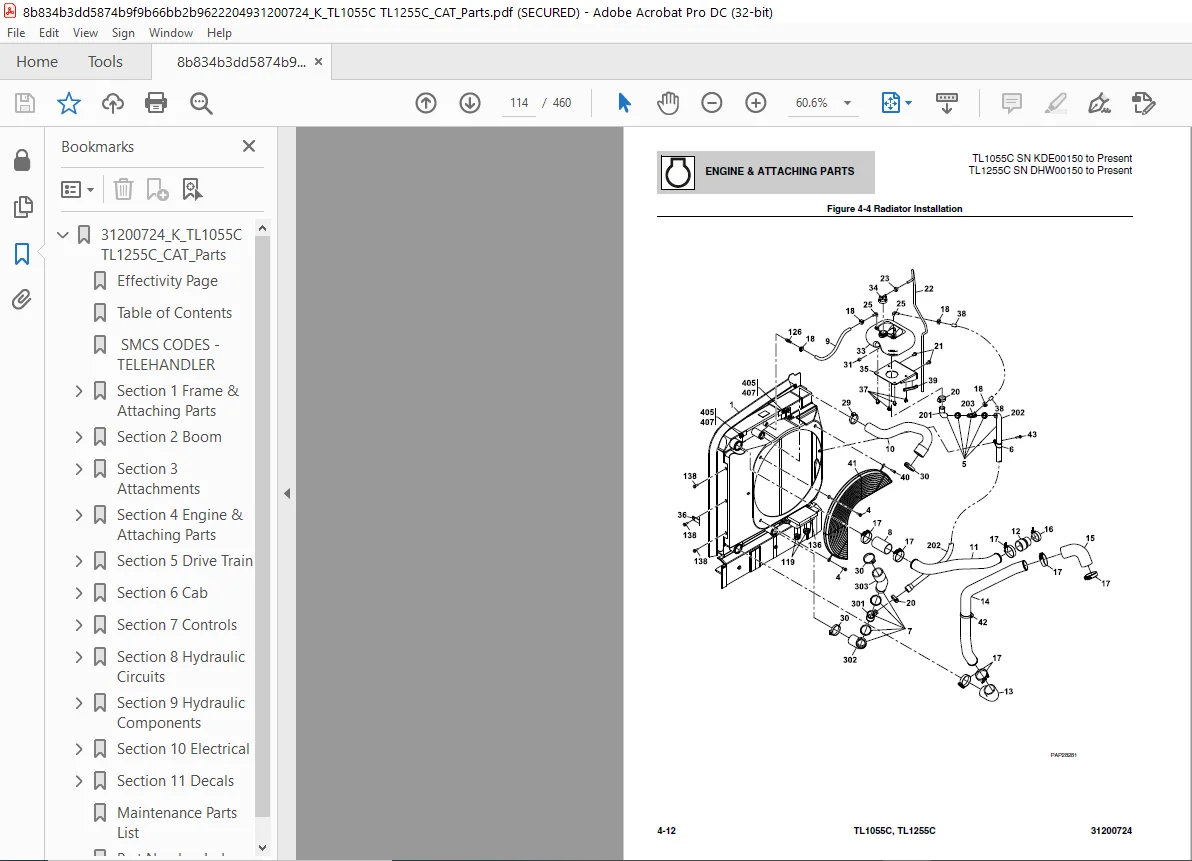Expand Section 4 Engine & Attaching Parts
The image size is (1192, 861).
[79, 515]
